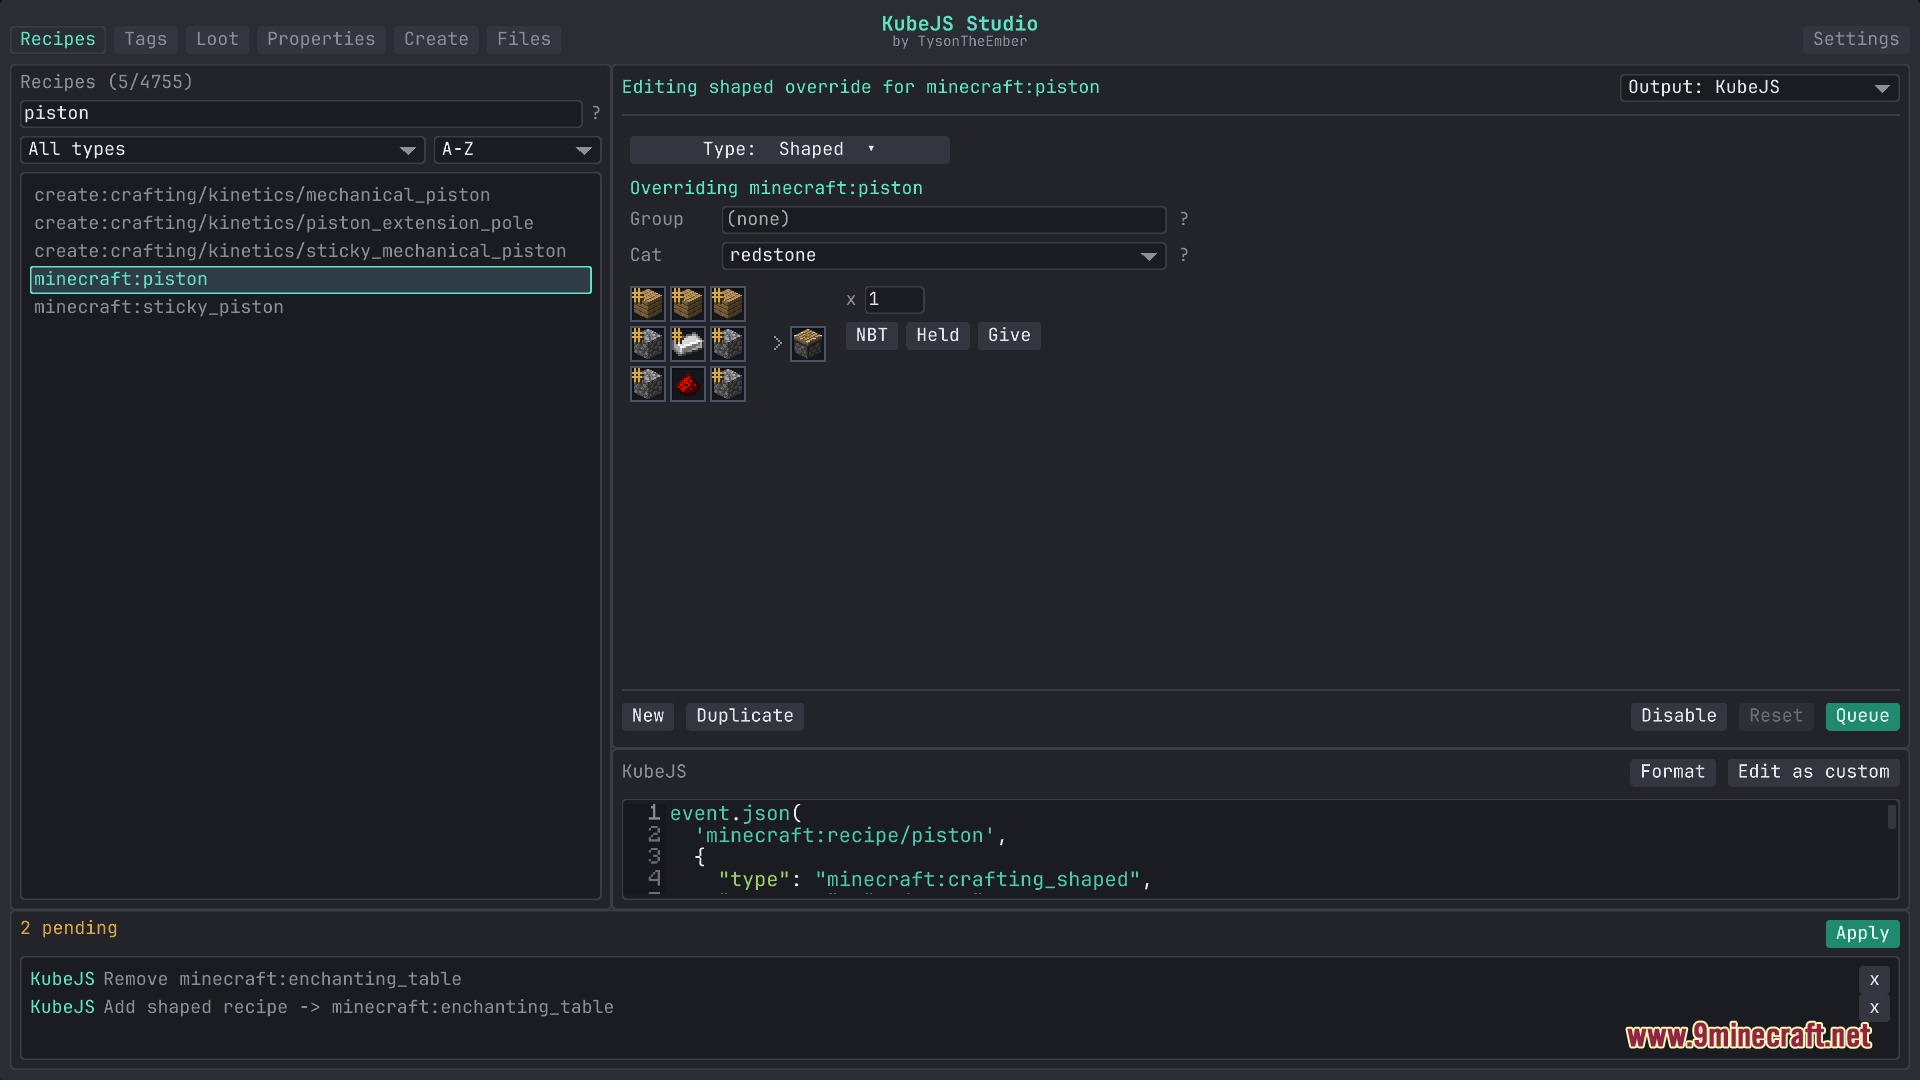Switch to the Files tab
Screen dimensions: 1920x1080
click(x=524, y=39)
